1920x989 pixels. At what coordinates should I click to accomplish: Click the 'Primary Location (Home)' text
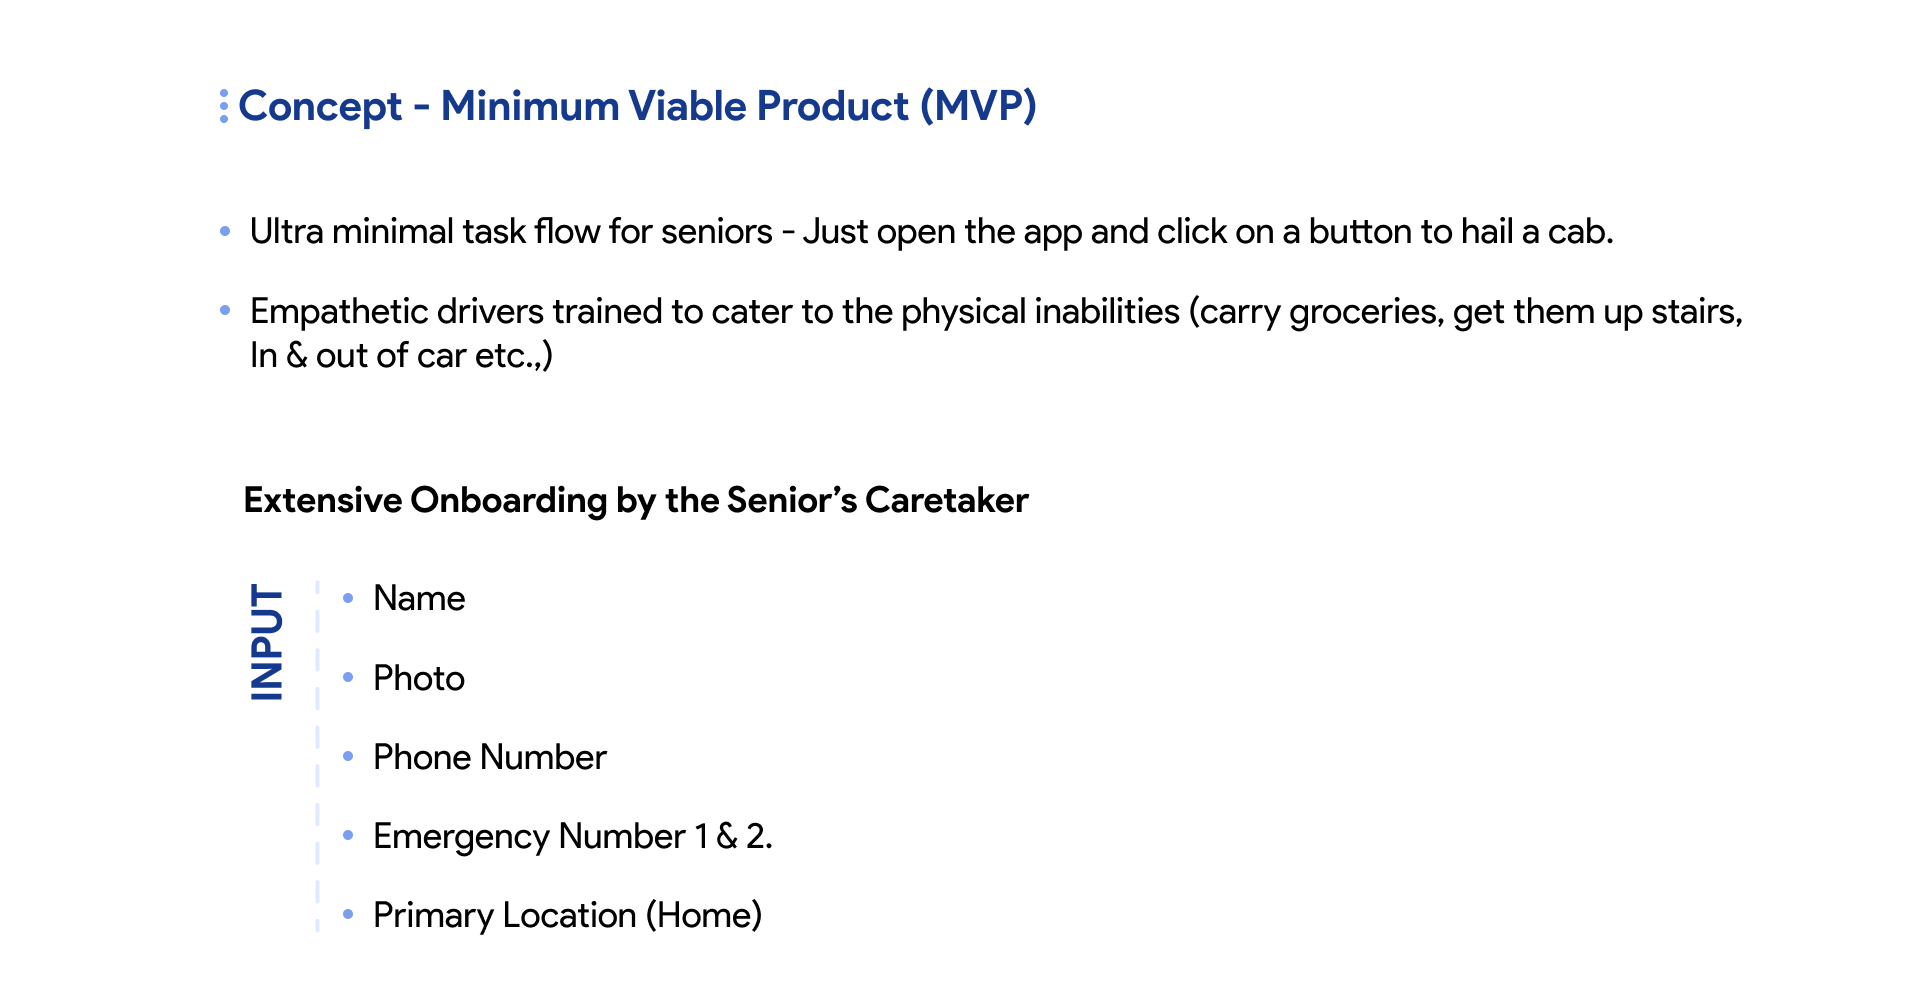pyautogui.click(x=567, y=915)
